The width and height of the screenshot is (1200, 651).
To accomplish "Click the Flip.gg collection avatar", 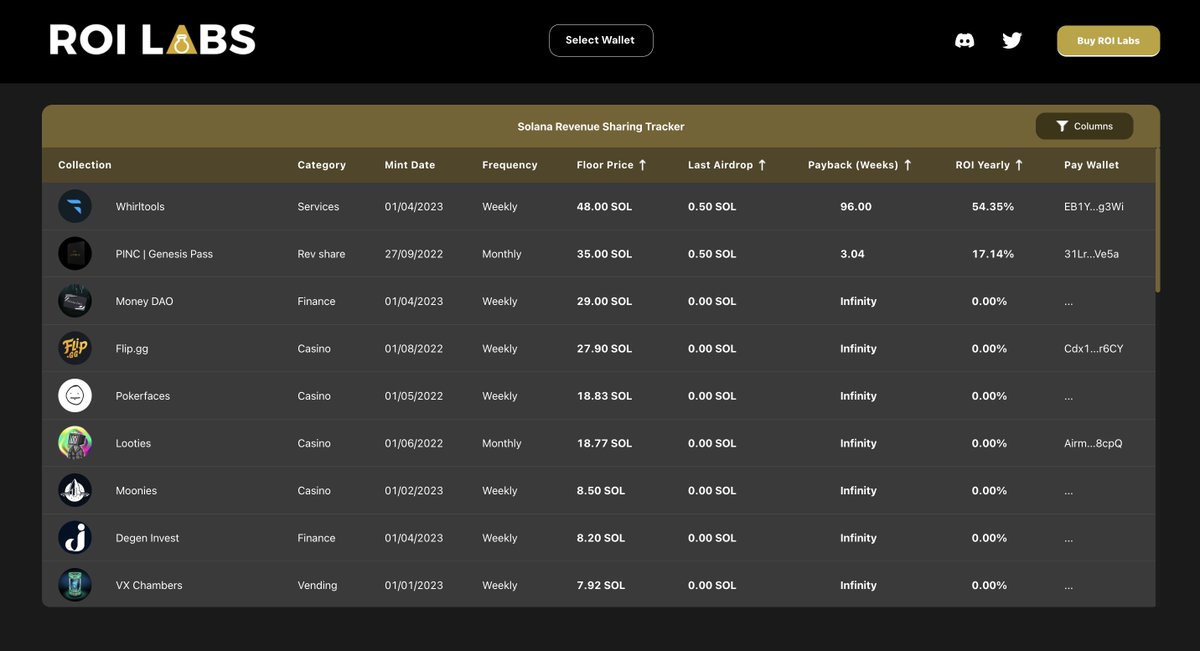I will (75, 348).
